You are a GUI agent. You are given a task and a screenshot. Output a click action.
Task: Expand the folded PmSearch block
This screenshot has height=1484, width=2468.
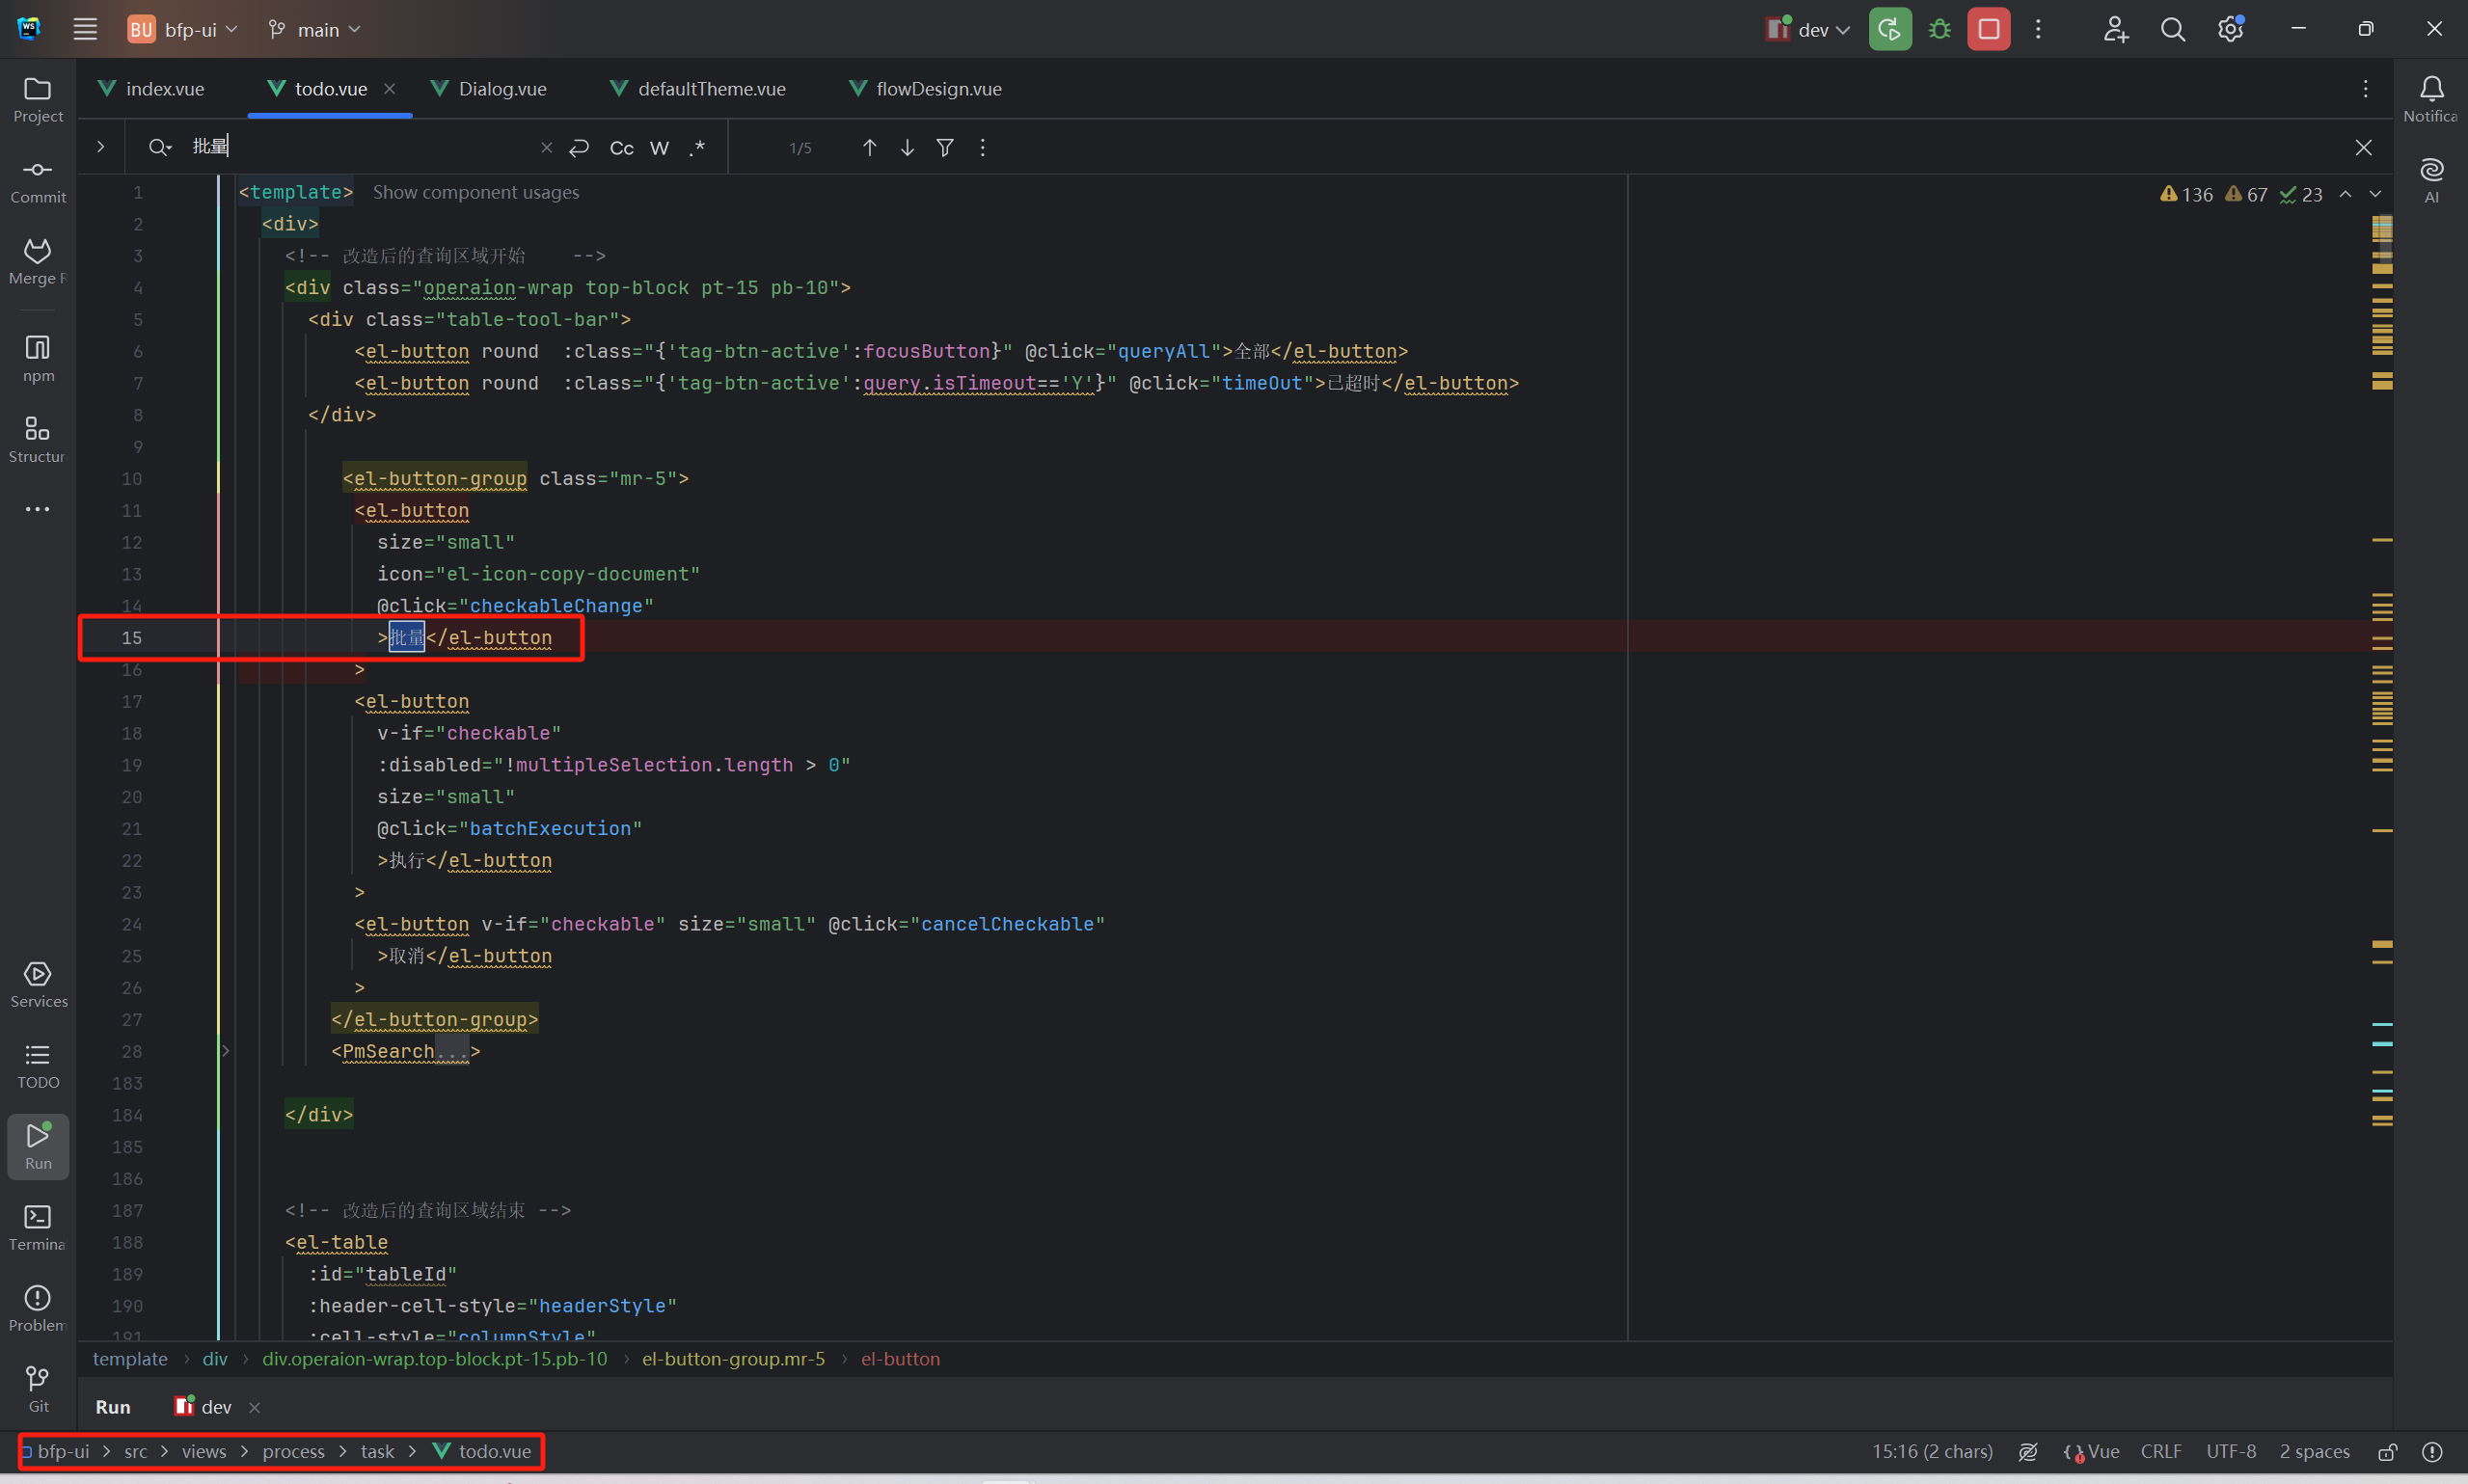[x=226, y=1051]
